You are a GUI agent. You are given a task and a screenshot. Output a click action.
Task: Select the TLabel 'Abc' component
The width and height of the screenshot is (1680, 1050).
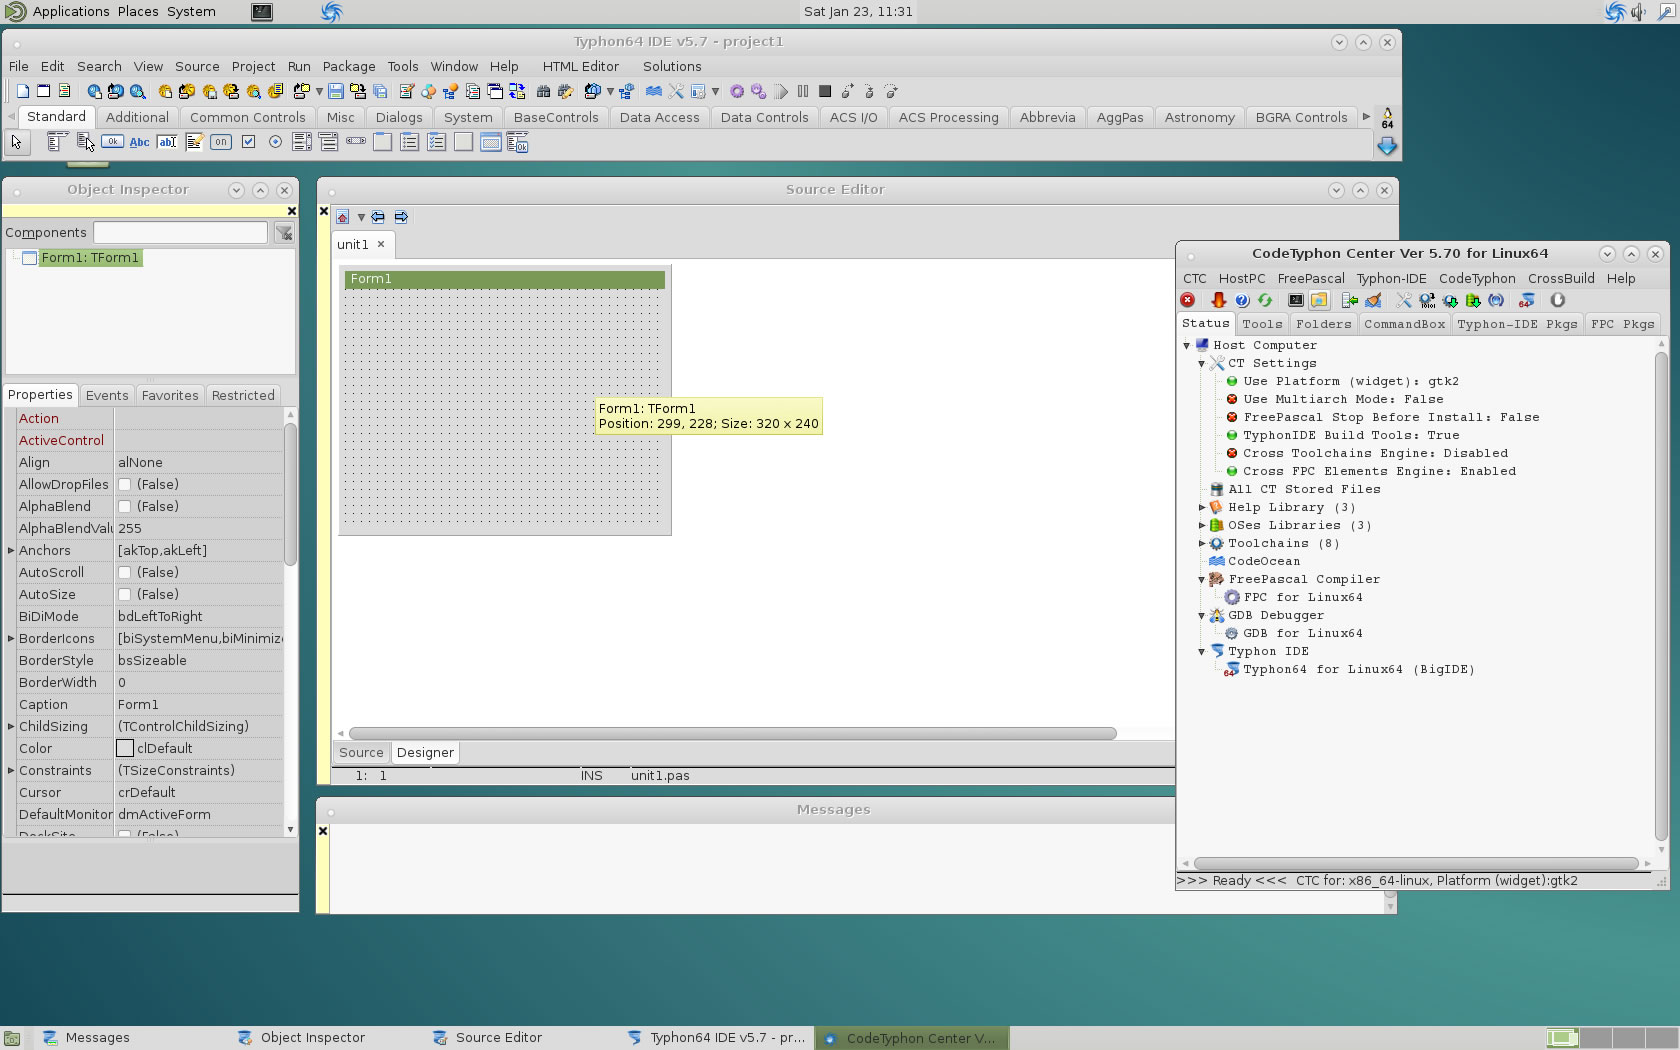click(x=140, y=142)
